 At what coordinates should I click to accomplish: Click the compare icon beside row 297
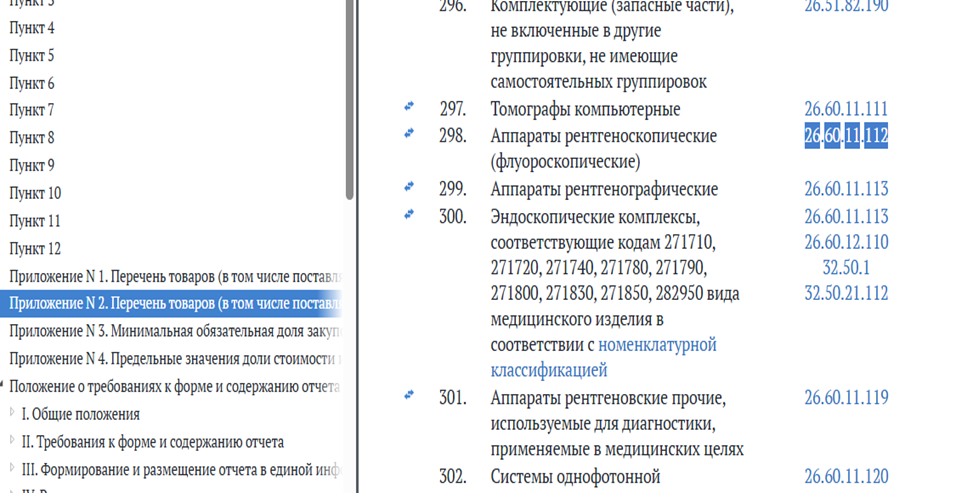[x=408, y=106]
